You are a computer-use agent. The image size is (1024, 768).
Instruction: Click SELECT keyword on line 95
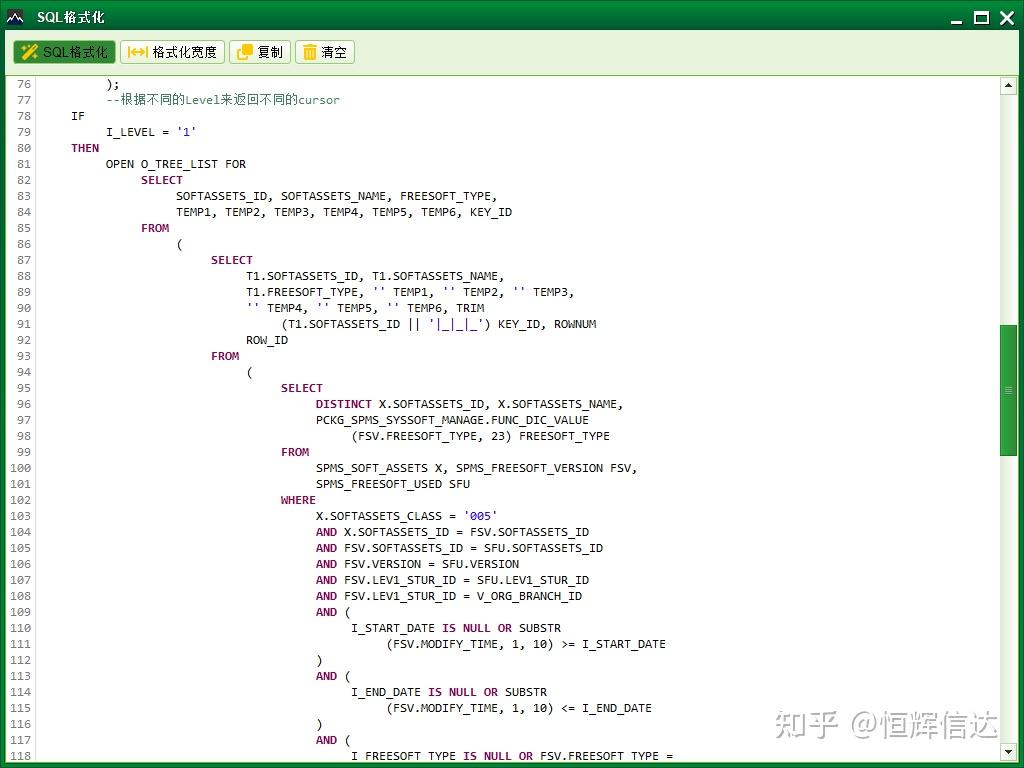point(302,388)
